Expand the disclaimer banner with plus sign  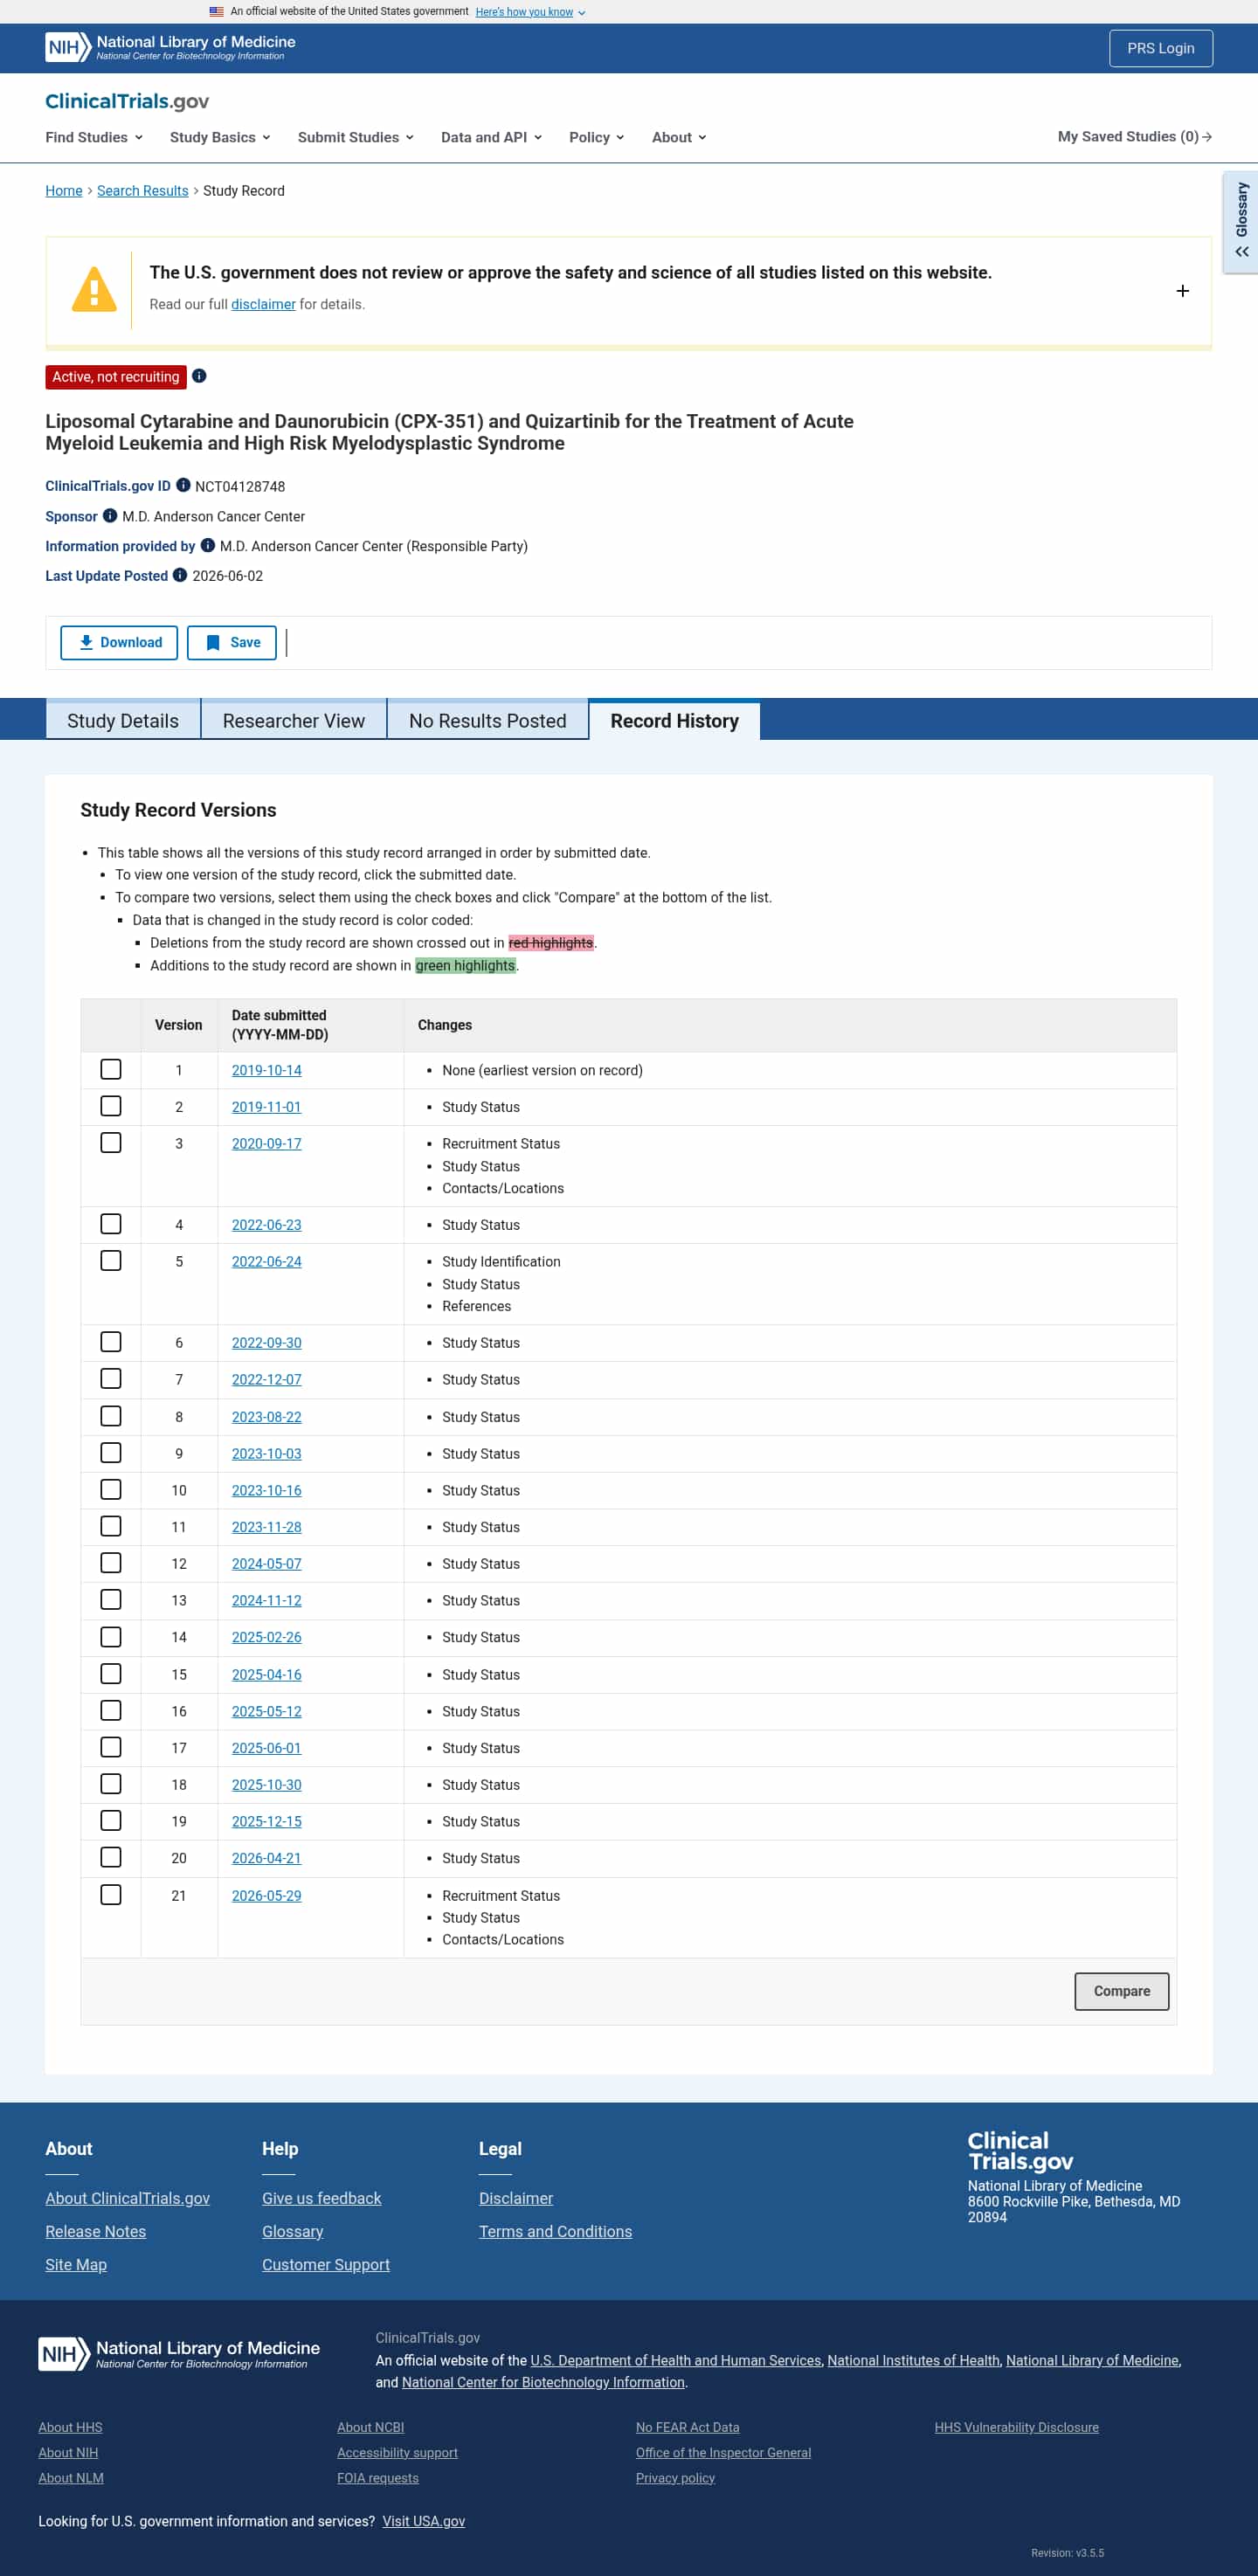tap(1182, 290)
